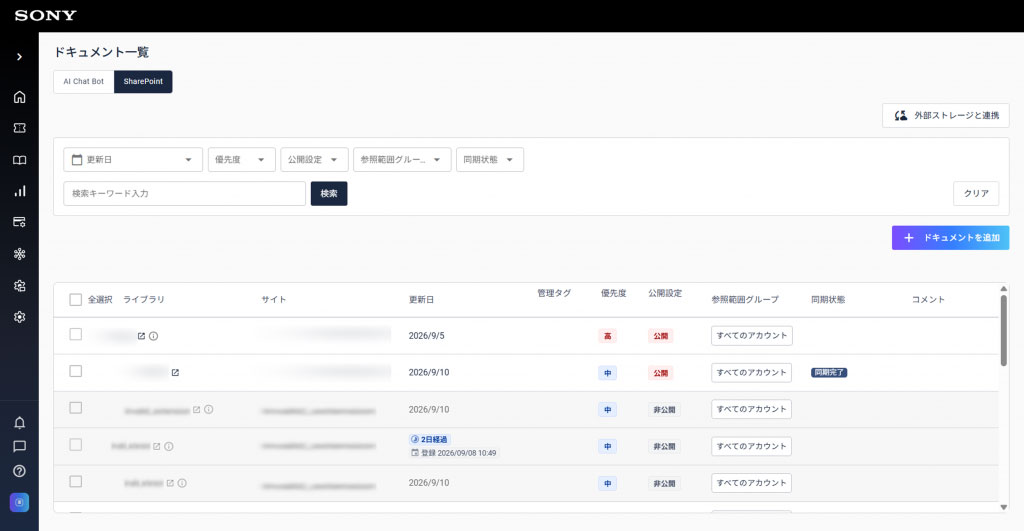Open the open-book icon in sidebar

click(x=20, y=160)
